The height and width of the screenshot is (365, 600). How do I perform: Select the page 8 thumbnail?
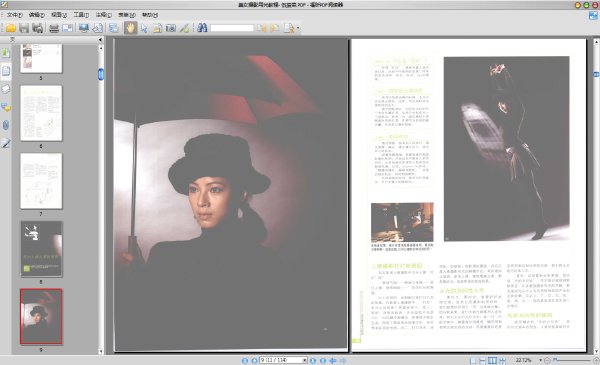pyautogui.click(x=41, y=249)
